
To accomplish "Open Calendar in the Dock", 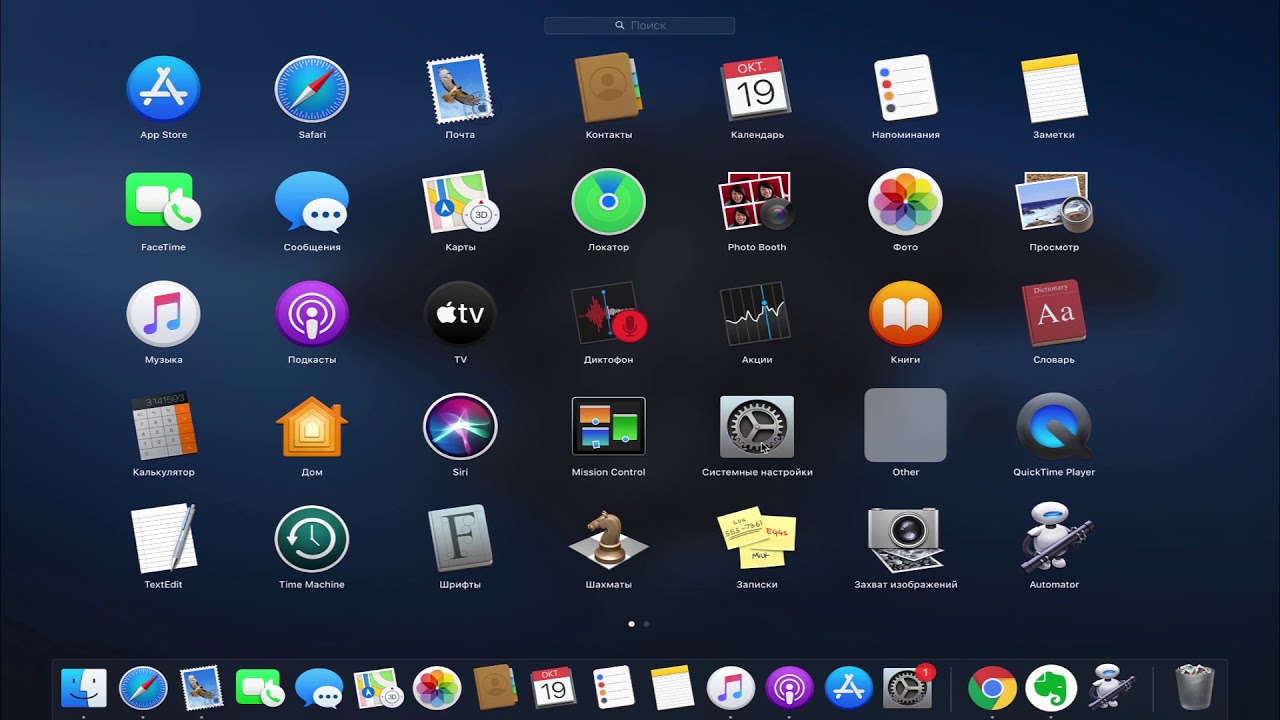I will click(x=554, y=688).
